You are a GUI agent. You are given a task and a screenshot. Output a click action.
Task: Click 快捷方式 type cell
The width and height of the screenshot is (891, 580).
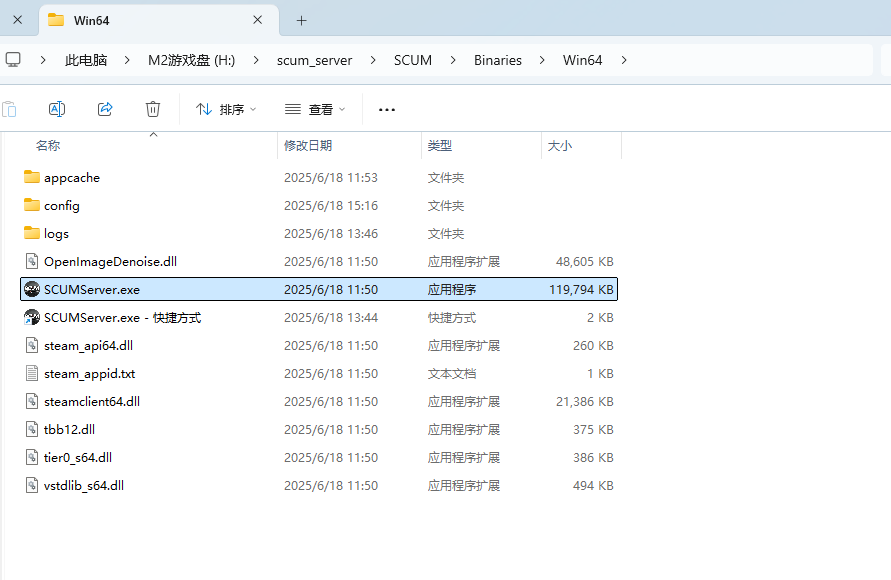click(x=452, y=318)
